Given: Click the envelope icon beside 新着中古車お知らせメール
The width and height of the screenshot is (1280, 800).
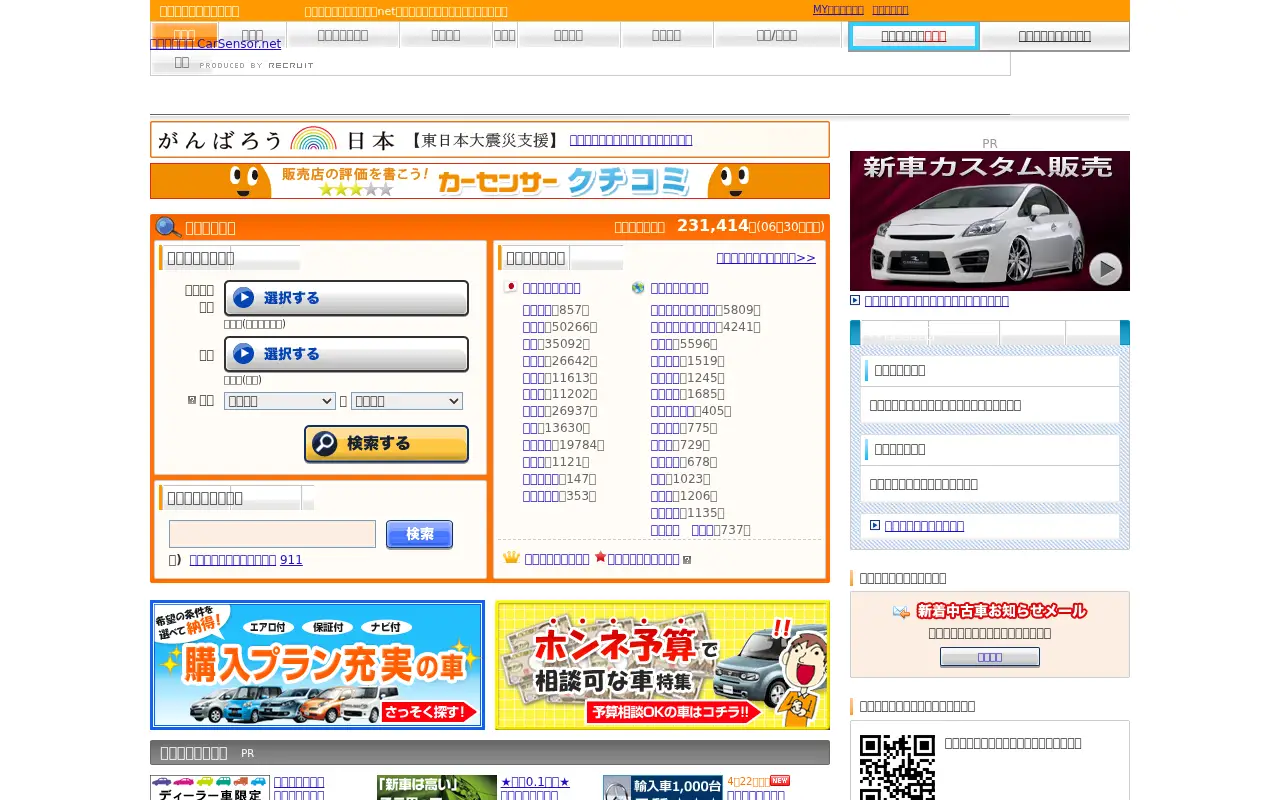Looking at the screenshot, I should [x=902, y=611].
